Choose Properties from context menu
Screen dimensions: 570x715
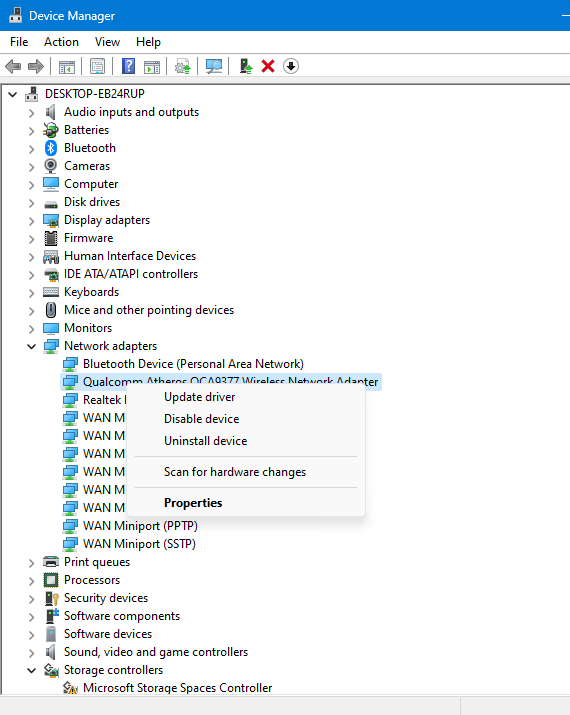245,503
